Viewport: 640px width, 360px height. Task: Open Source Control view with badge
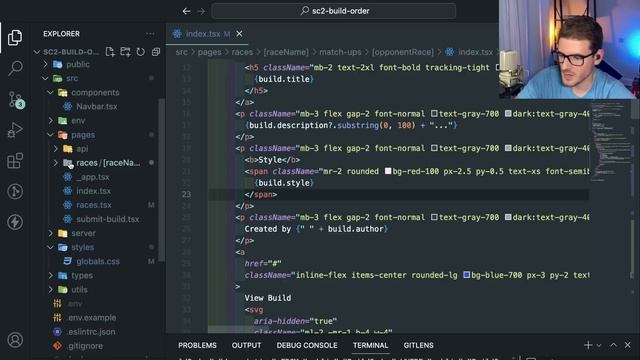(16, 100)
